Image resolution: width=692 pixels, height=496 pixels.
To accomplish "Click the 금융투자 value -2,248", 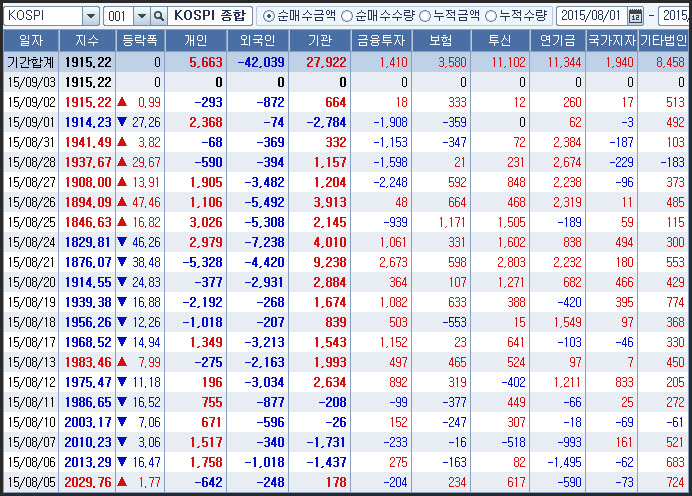I will pyautogui.click(x=391, y=182).
